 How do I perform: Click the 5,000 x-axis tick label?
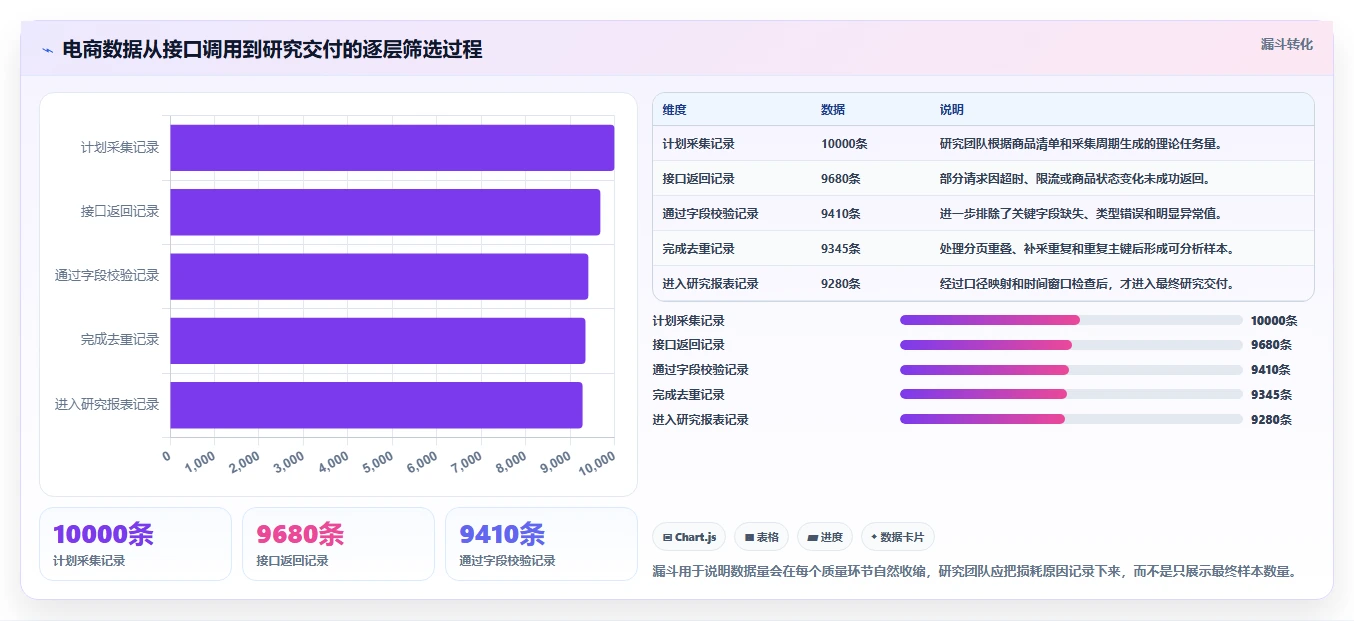tap(377, 462)
